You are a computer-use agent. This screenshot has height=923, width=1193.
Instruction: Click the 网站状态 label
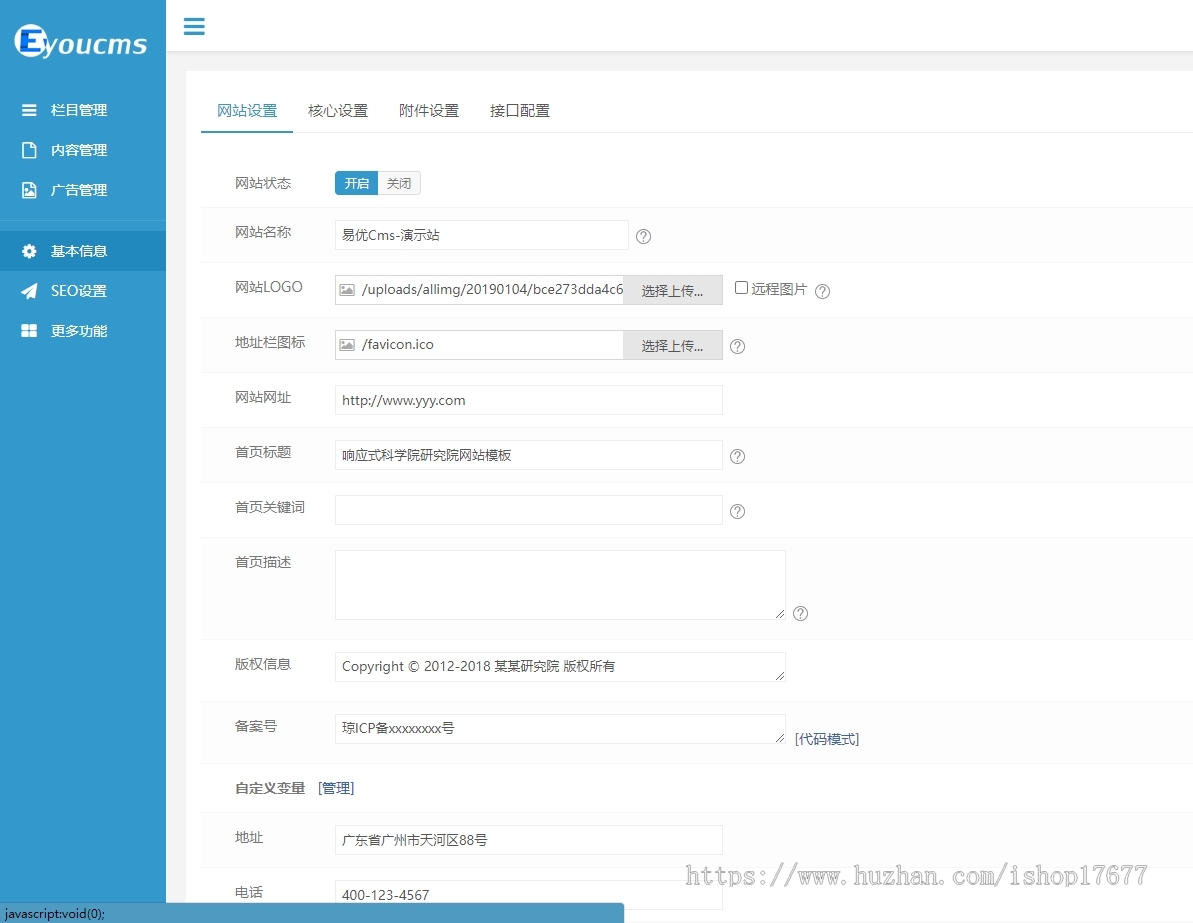263,183
